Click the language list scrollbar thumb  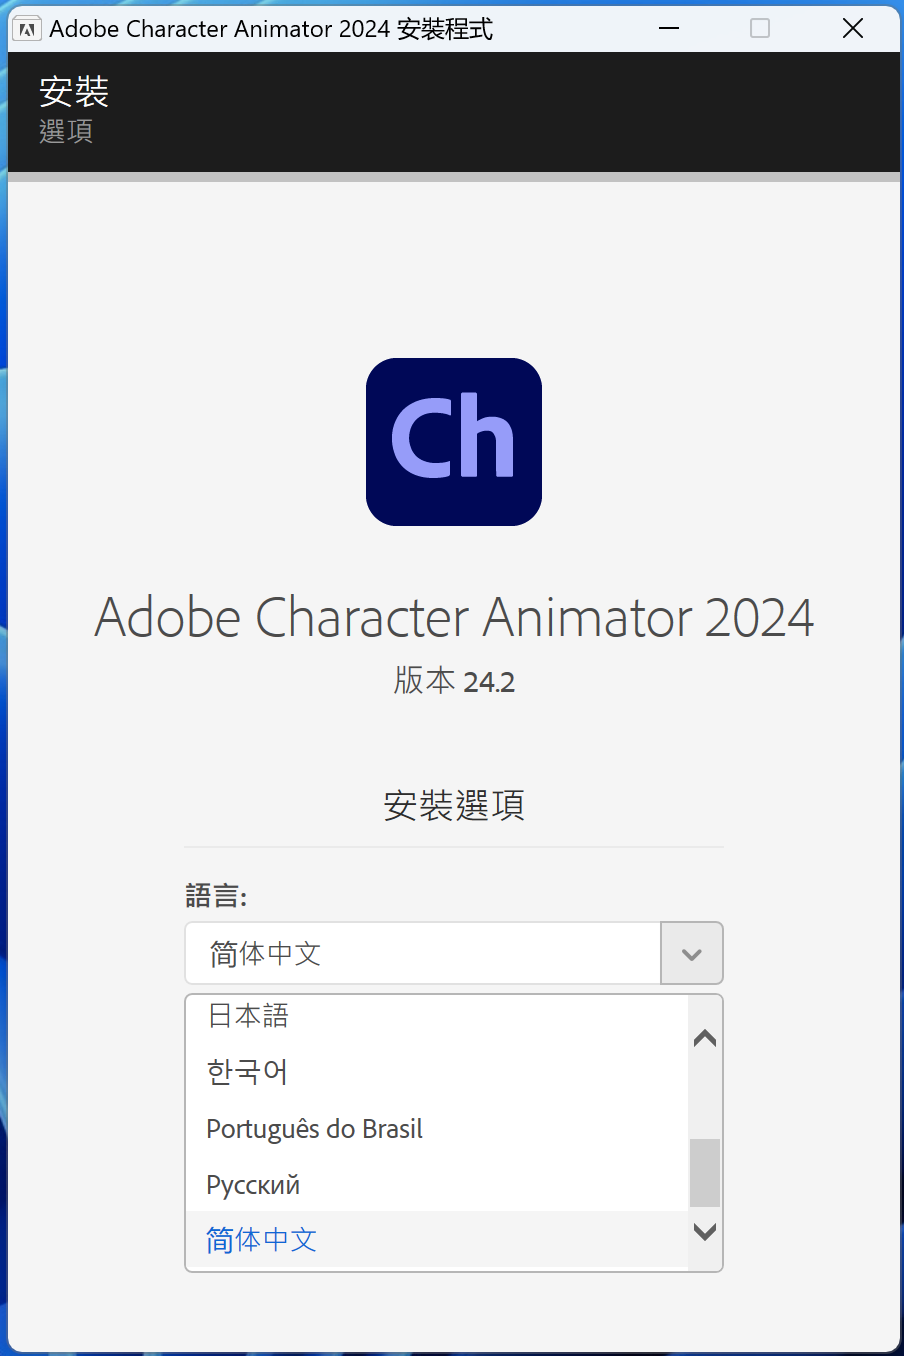tap(705, 1173)
